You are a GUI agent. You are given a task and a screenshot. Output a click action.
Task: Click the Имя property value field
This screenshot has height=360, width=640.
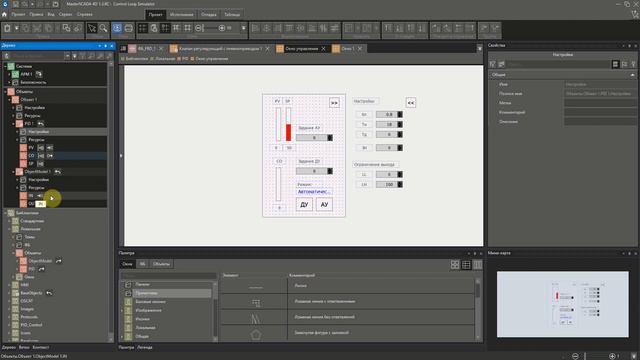pos(600,84)
